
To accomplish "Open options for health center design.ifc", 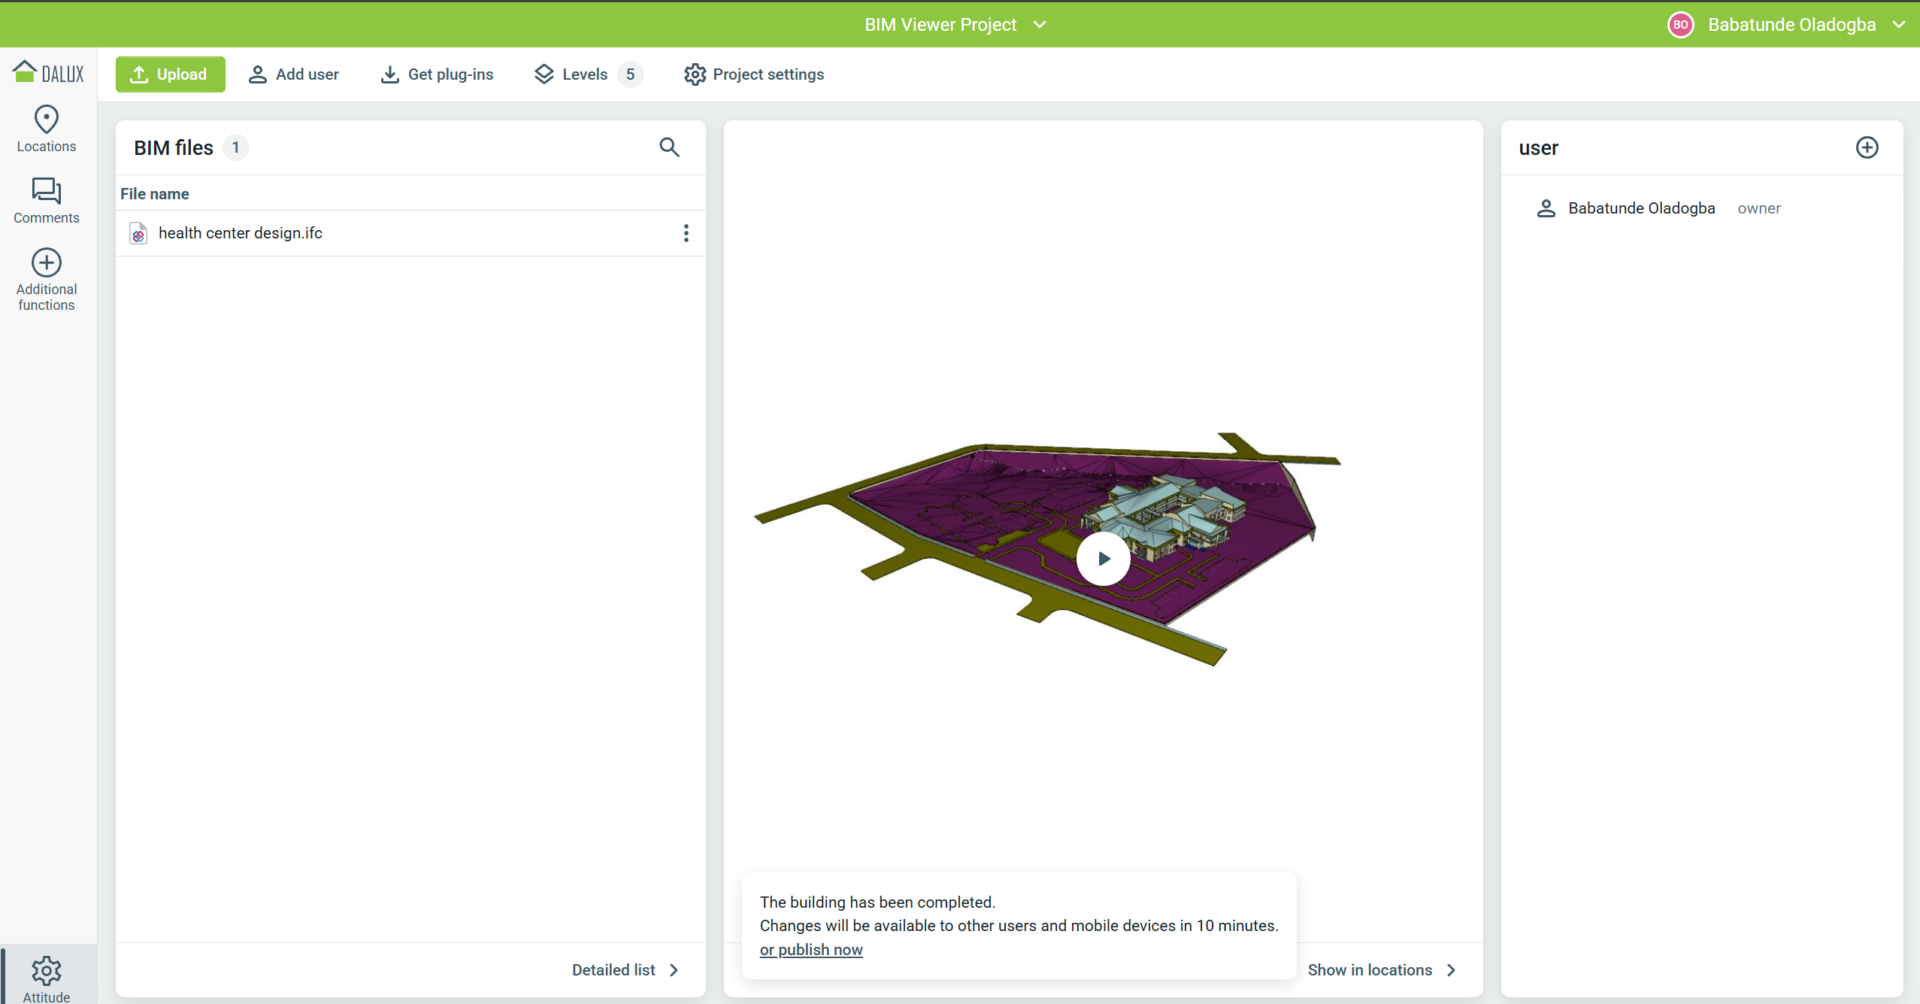I will coord(686,233).
